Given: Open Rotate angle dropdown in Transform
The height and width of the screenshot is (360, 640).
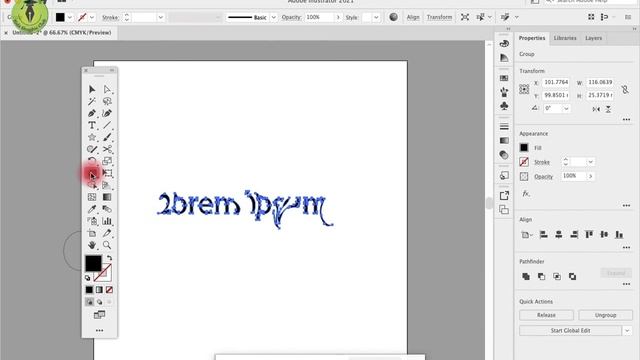Looking at the screenshot, I should click(566, 109).
